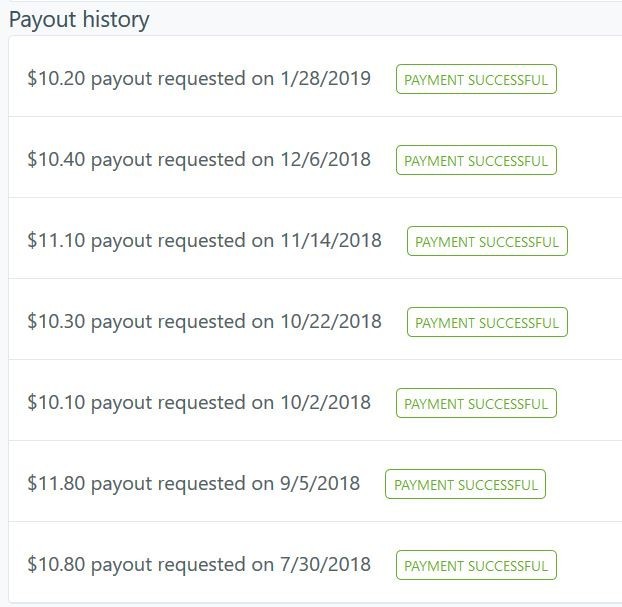Click the $10.20 amount text
The width and height of the screenshot is (622, 607).
pyautogui.click(x=56, y=78)
